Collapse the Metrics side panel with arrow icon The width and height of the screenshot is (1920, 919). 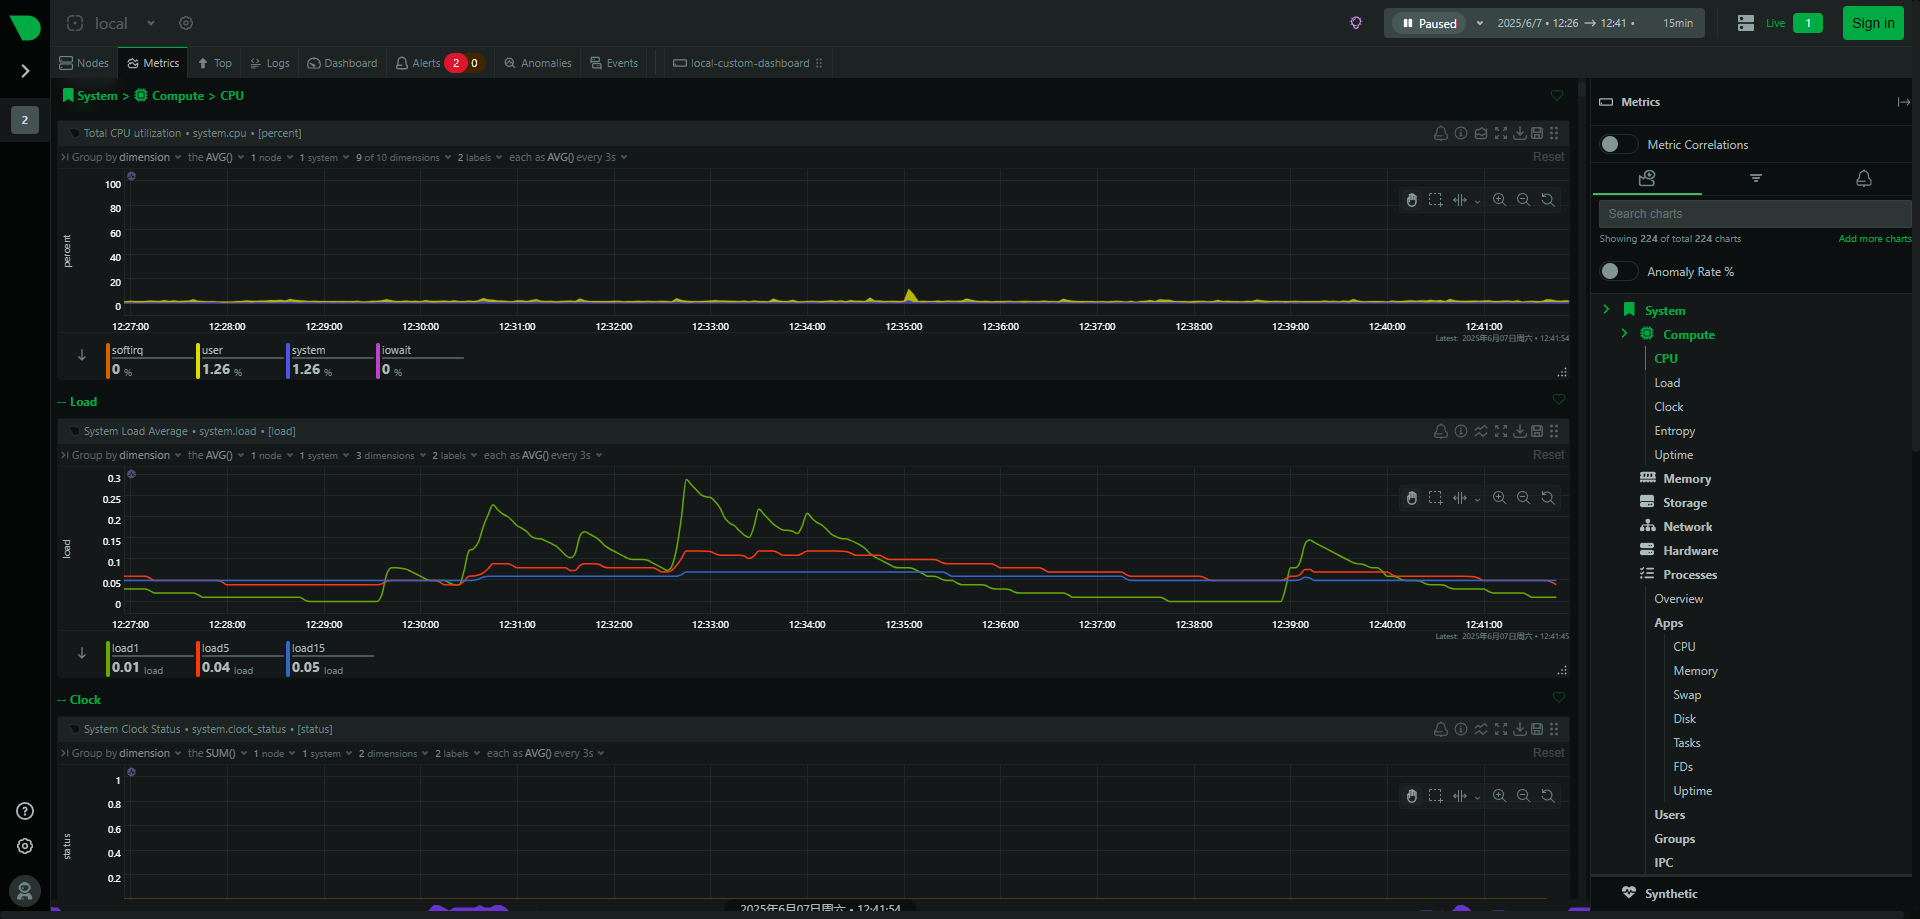pyautogui.click(x=1902, y=102)
